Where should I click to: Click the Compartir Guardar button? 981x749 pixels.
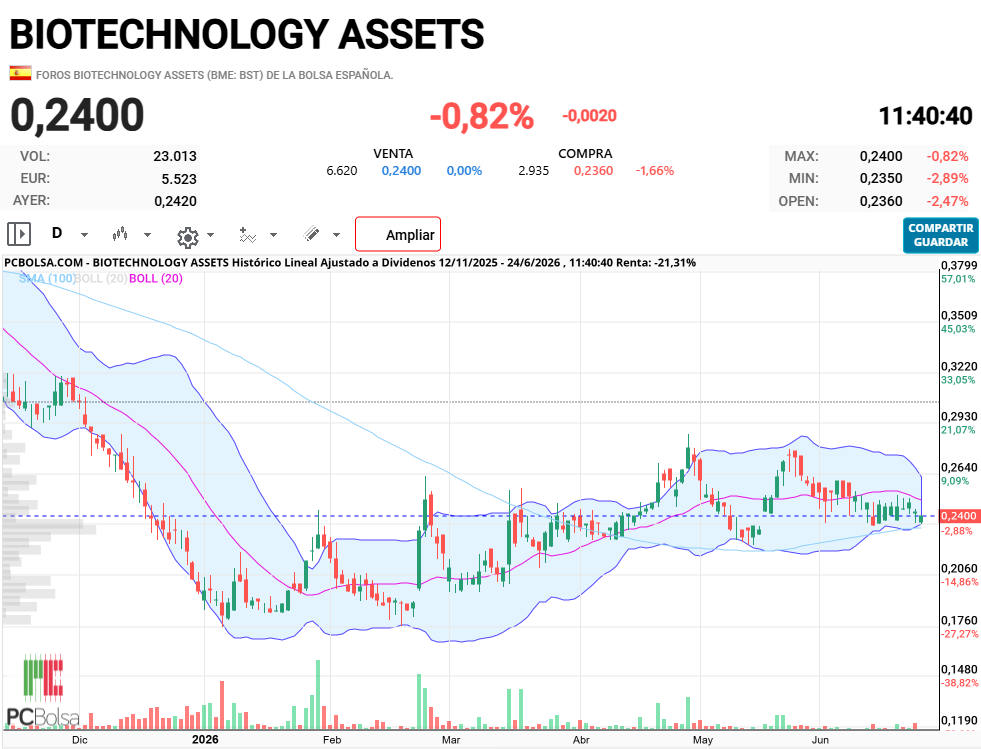point(940,235)
